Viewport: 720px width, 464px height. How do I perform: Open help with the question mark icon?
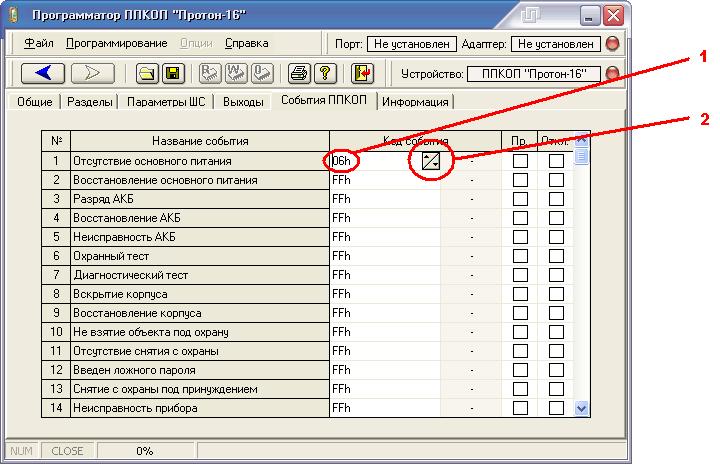(325, 73)
